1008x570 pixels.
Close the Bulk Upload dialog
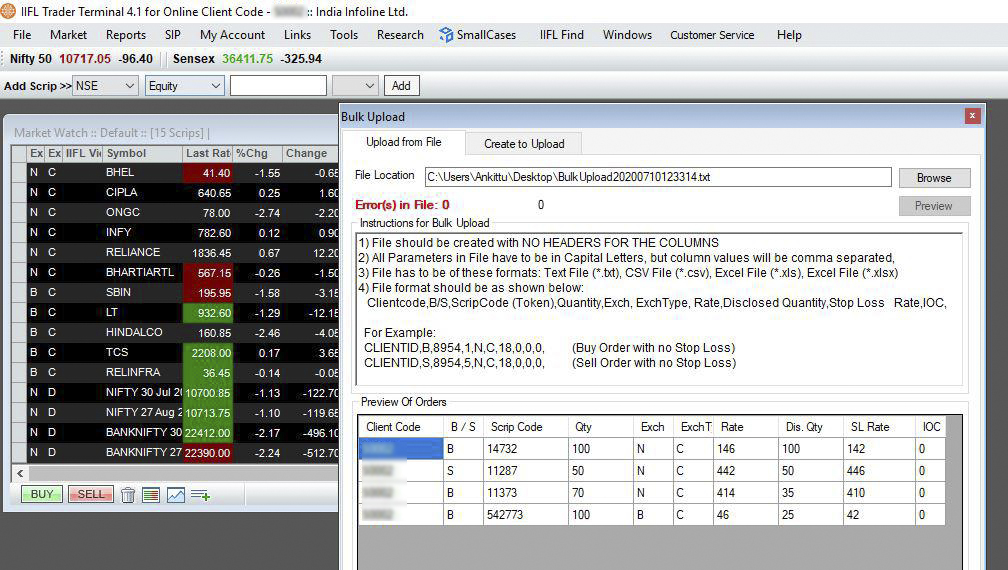tap(972, 116)
